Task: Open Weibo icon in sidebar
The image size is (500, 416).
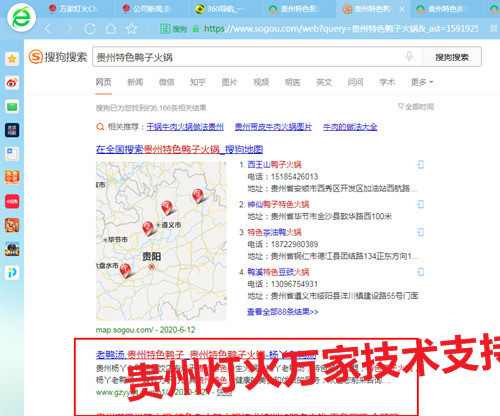Action: coord(12,83)
